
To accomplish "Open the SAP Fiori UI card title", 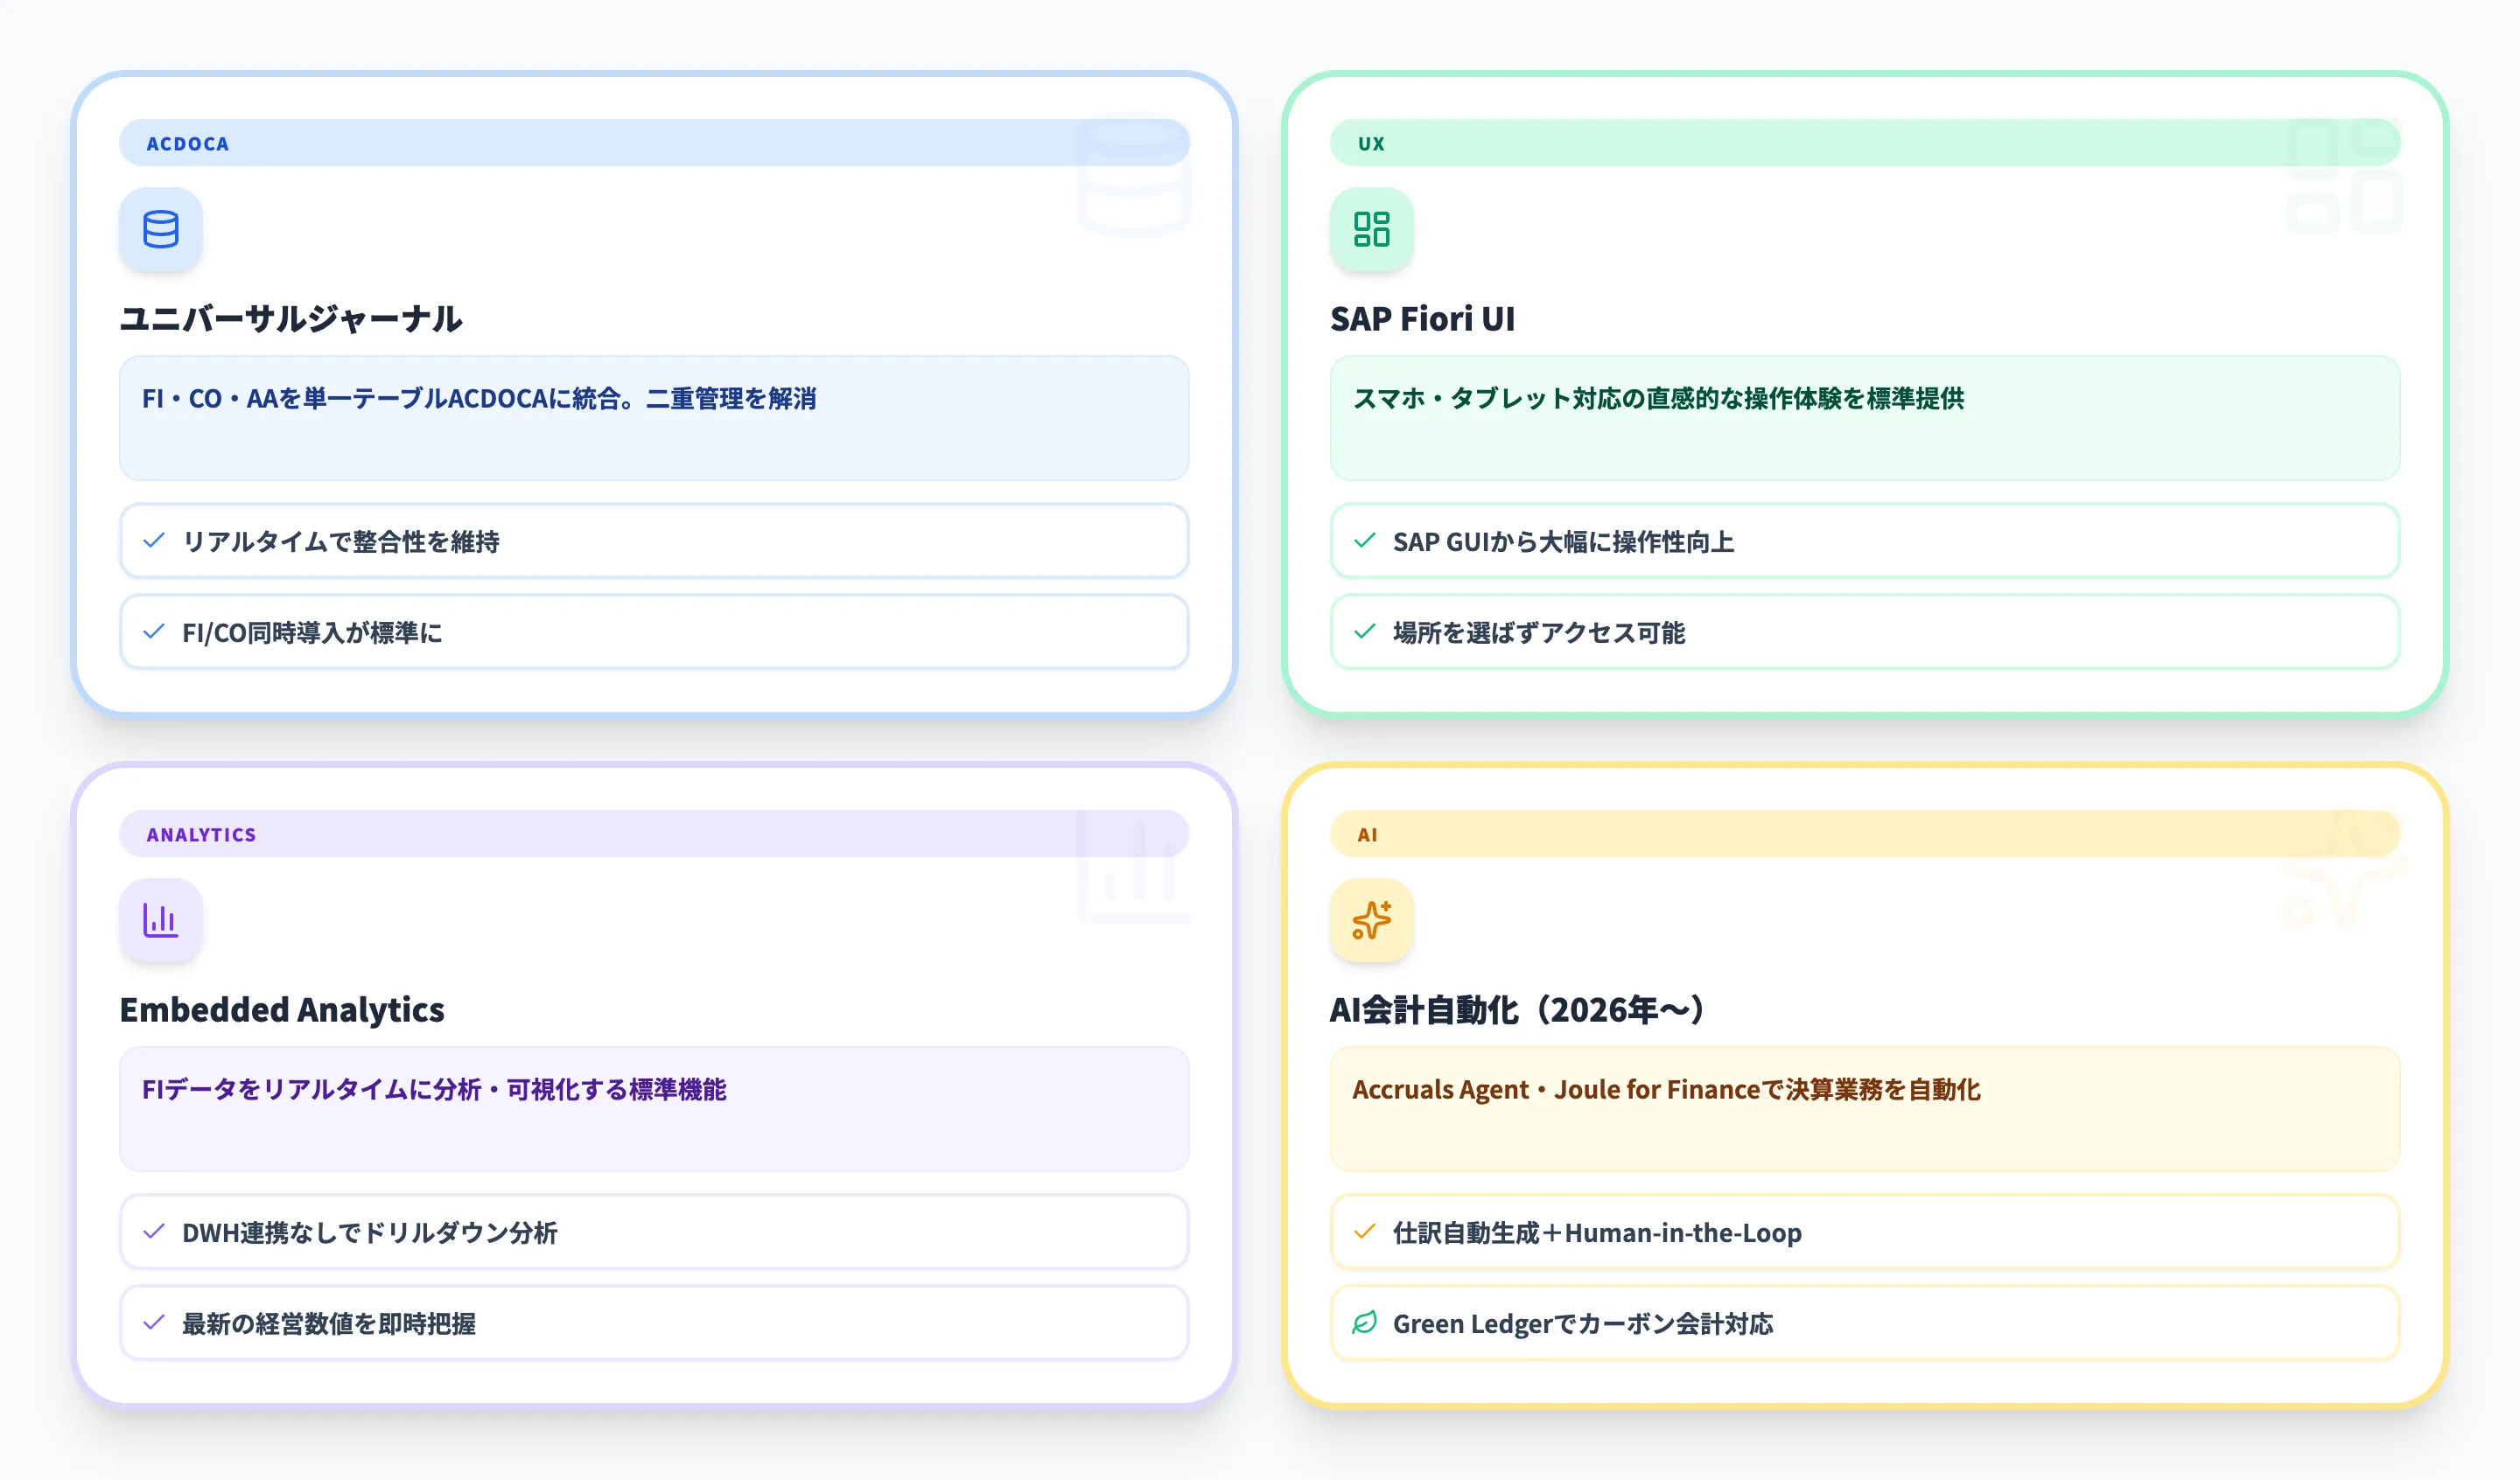I will tap(1422, 320).
